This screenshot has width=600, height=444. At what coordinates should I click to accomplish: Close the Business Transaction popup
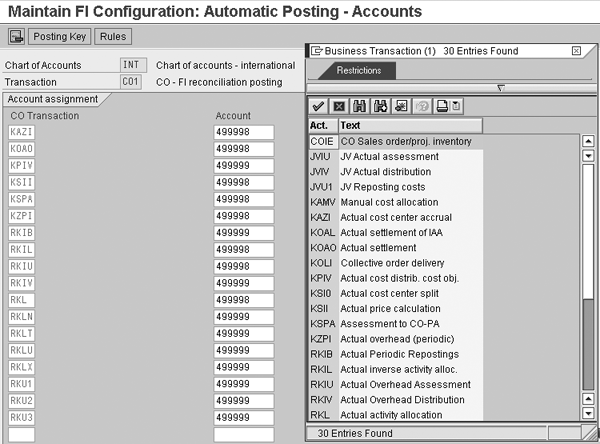[x=576, y=51]
